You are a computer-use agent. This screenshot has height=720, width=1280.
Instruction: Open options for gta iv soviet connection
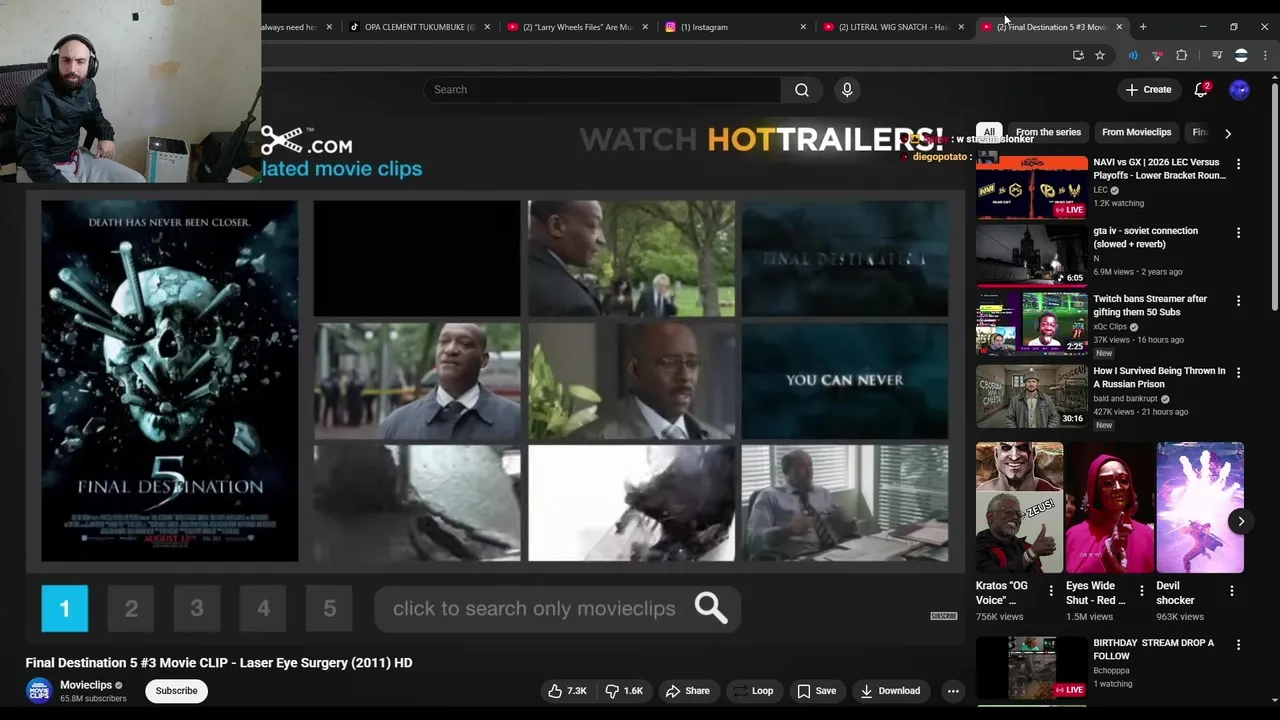1238,233
